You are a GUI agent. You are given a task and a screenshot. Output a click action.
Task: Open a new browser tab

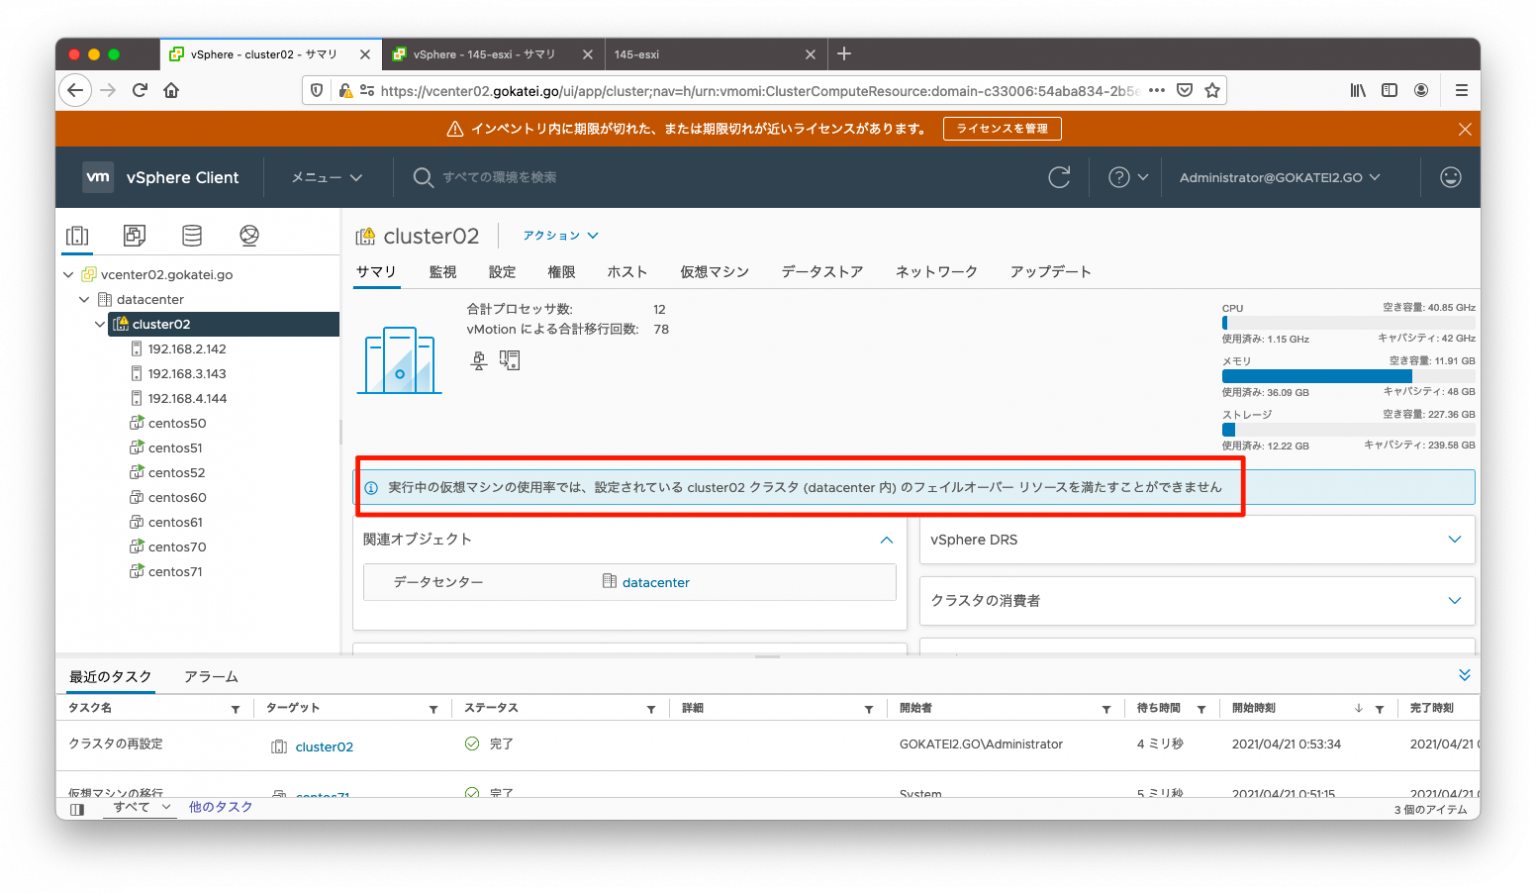[x=844, y=54]
